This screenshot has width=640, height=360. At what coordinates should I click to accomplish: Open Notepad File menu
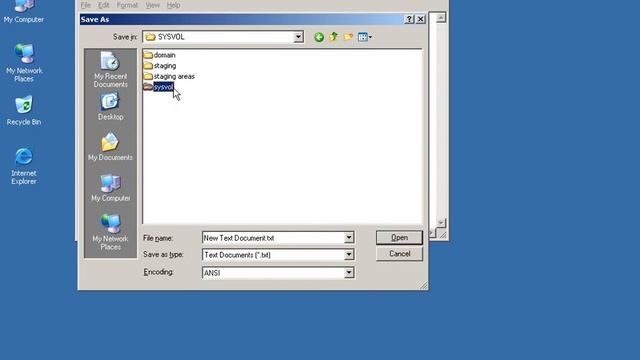pyautogui.click(x=85, y=5)
